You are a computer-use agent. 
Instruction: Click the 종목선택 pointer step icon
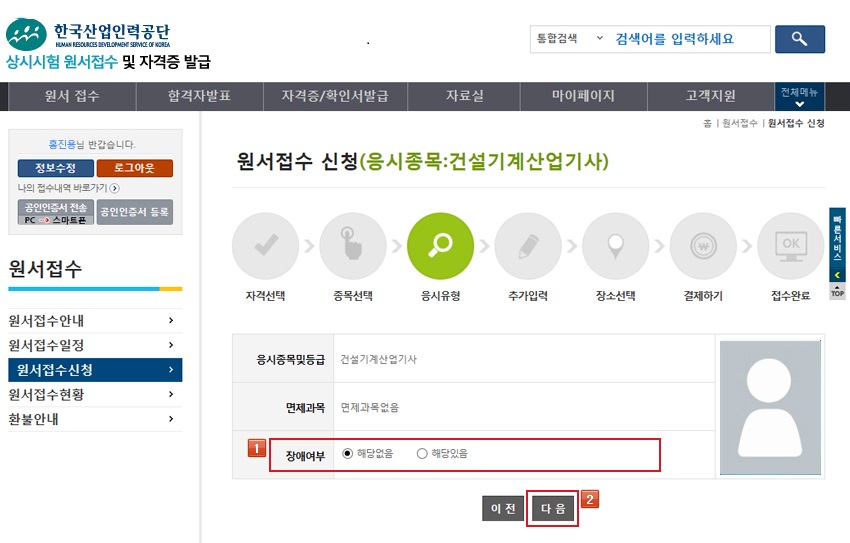[352, 246]
